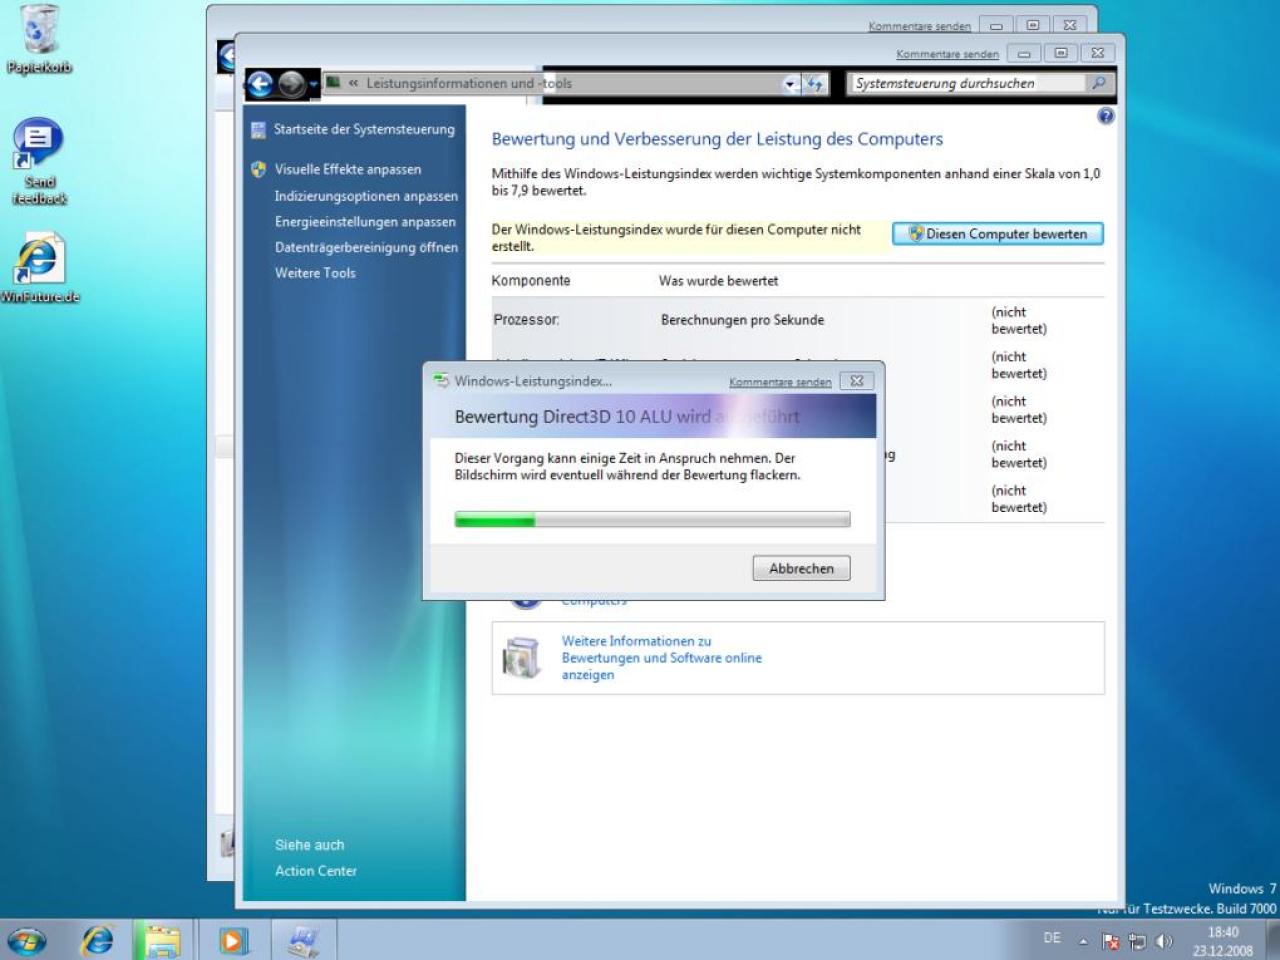This screenshot has width=1280, height=960.
Task: Click the assessment progress bar
Action: (652, 520)
